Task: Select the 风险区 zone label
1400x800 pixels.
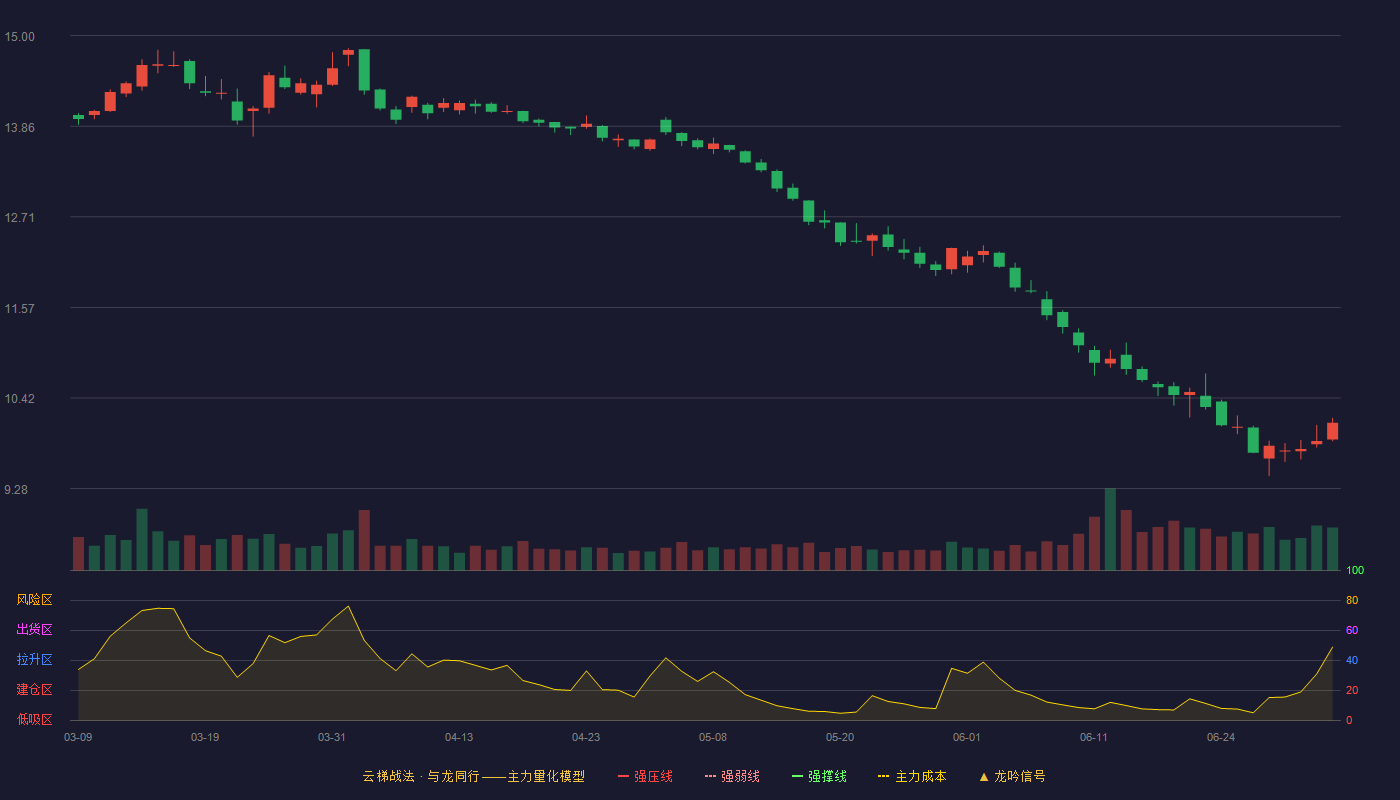Action: pyautogui.click(x=34, y=600)
